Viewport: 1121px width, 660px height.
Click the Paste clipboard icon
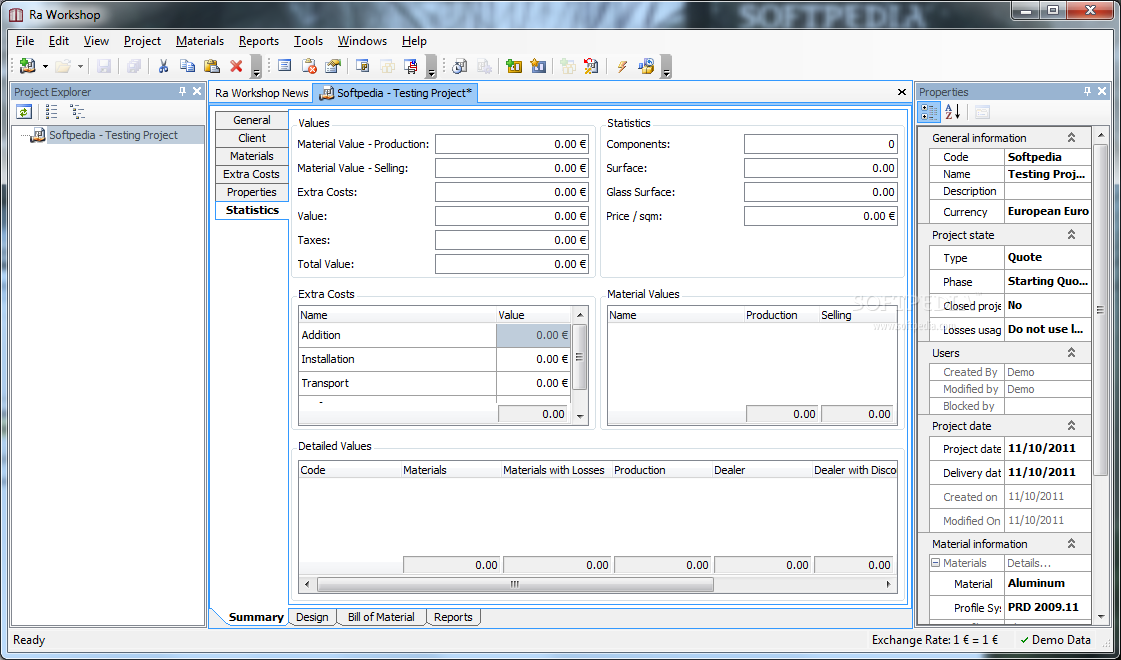[212, 67]
